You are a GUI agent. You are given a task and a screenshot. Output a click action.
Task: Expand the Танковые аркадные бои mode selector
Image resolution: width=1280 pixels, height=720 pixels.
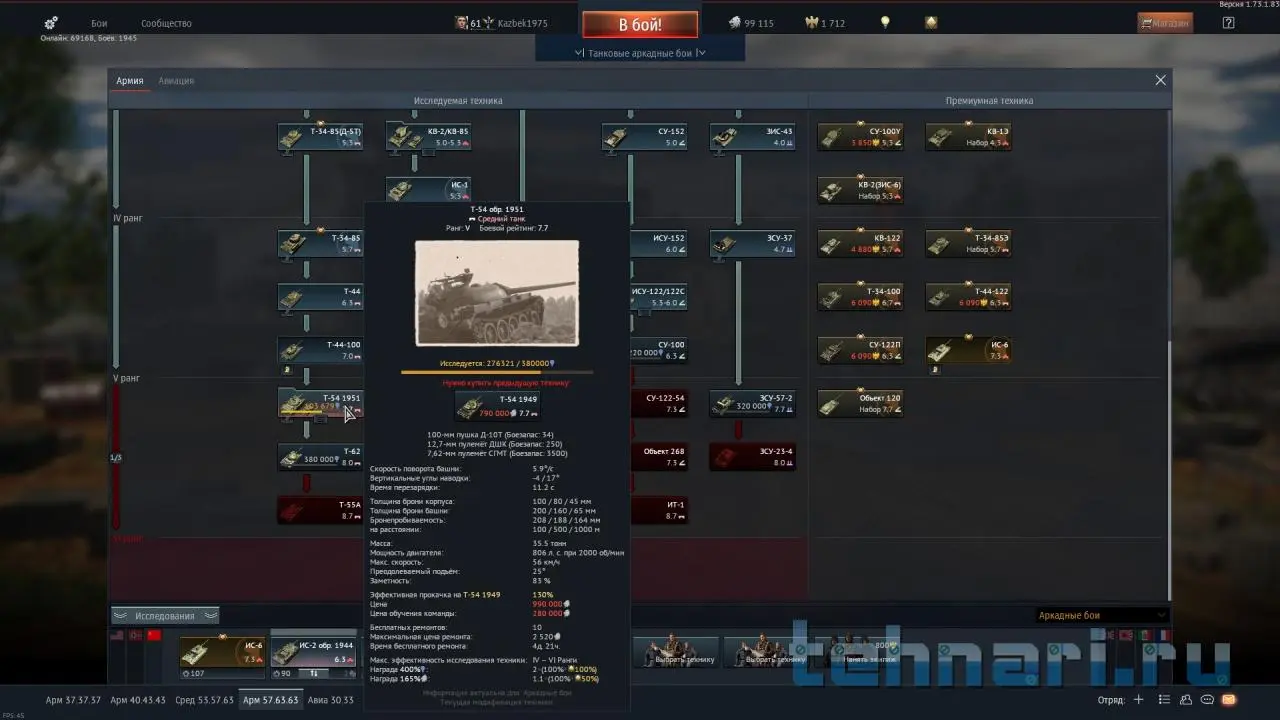[x=640, y=53]
